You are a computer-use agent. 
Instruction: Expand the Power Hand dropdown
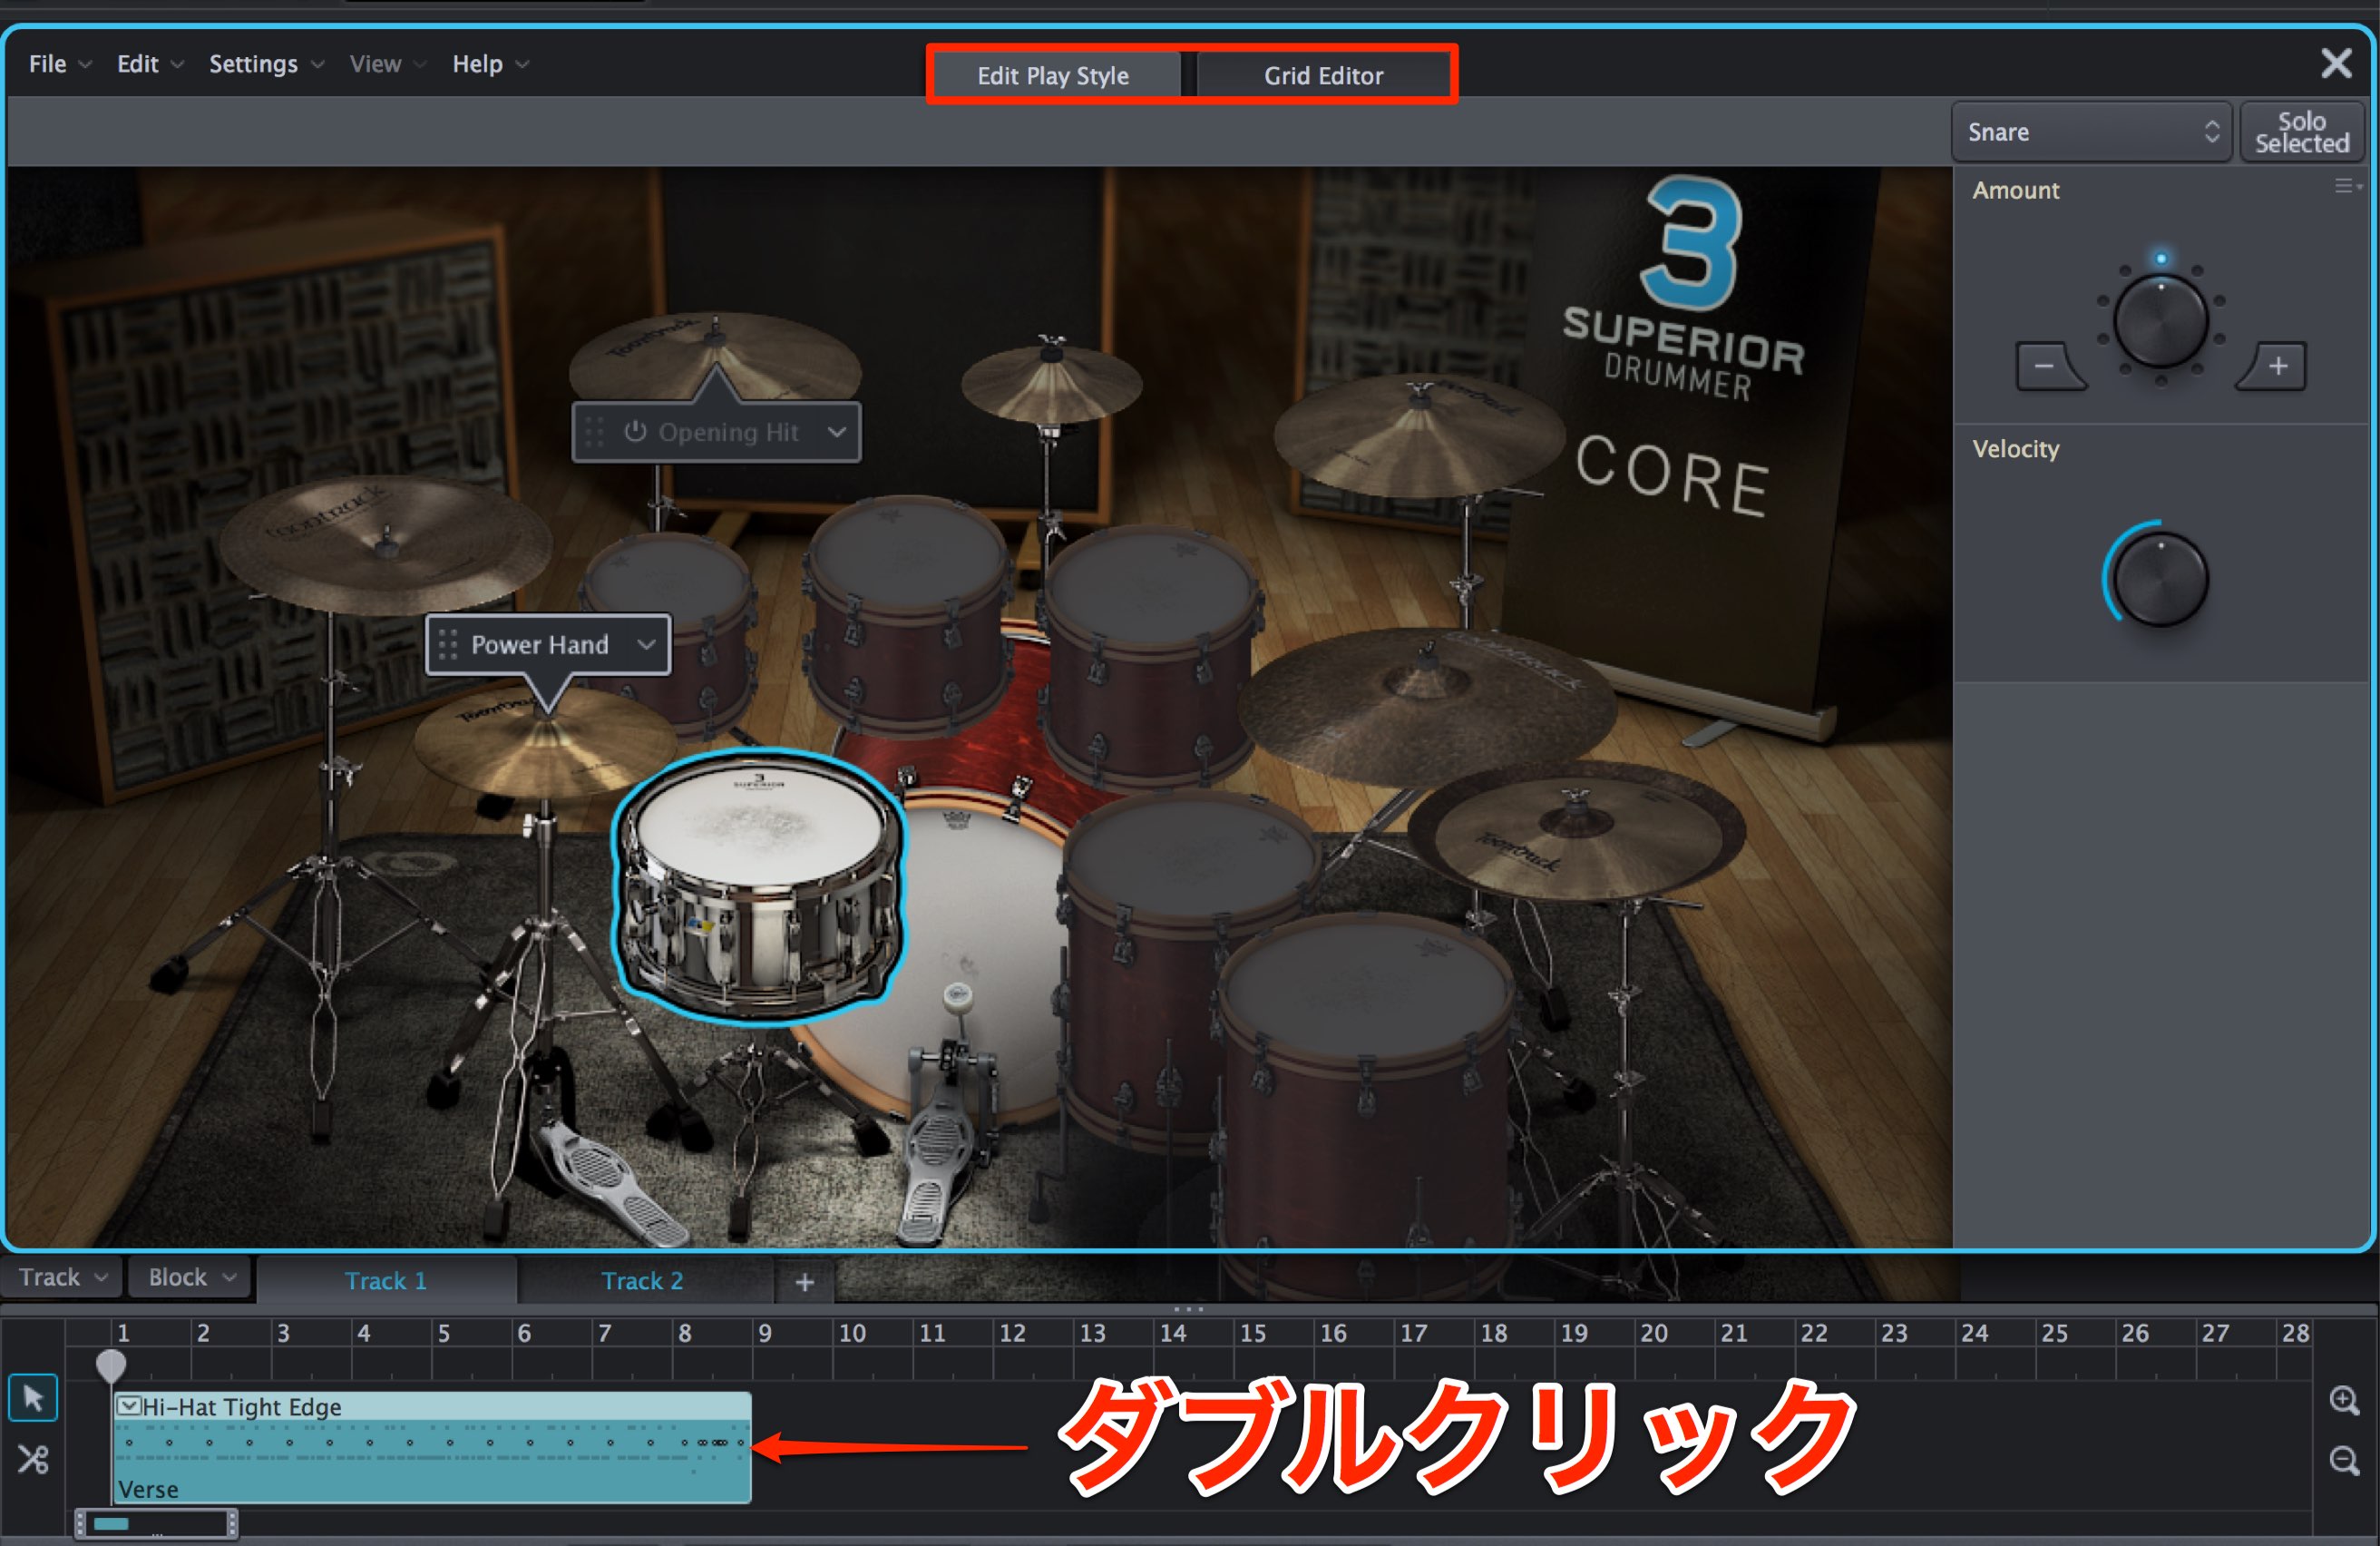[647, 645]
